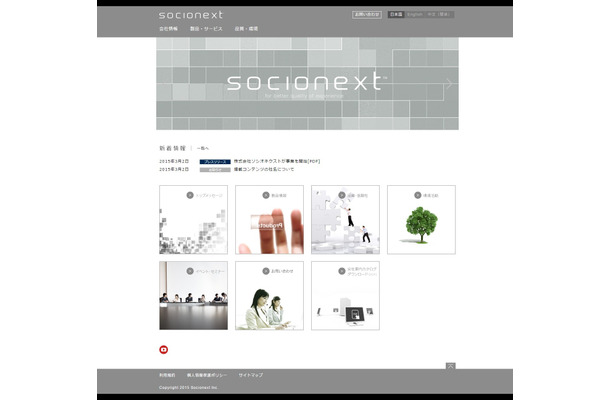The width and height of the screenshot is (610, 400).
Task: Click the 製品情報 tile arrow icon
Action: pos(266,195)
